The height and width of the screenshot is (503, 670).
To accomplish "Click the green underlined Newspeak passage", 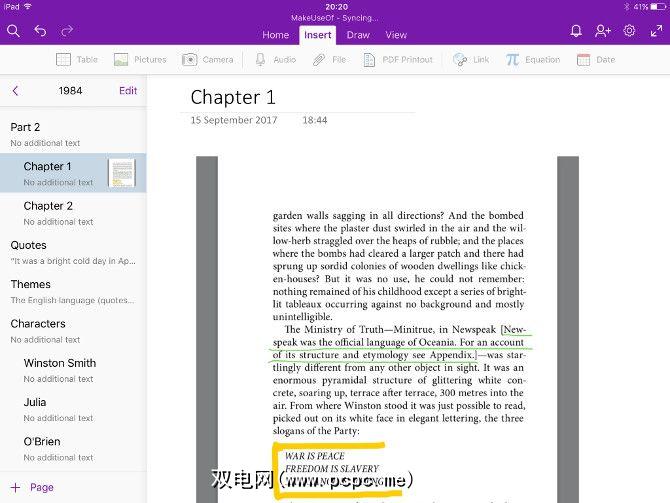I will tap(399, 342).
